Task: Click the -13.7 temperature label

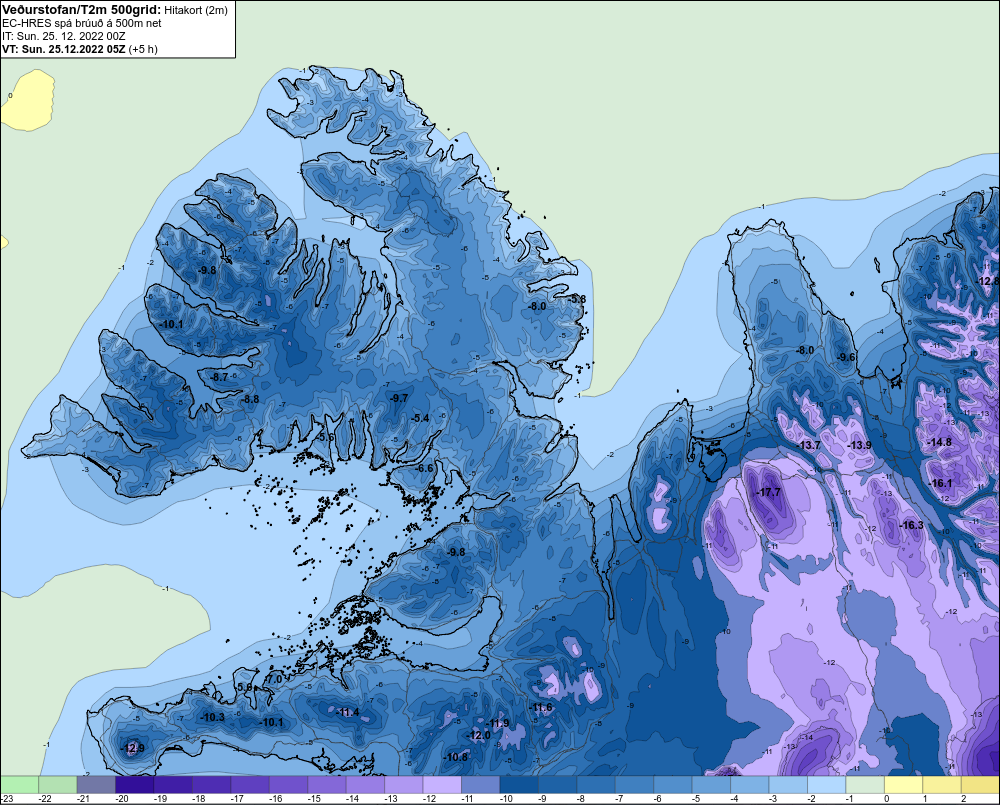Action: click(808, 445)
